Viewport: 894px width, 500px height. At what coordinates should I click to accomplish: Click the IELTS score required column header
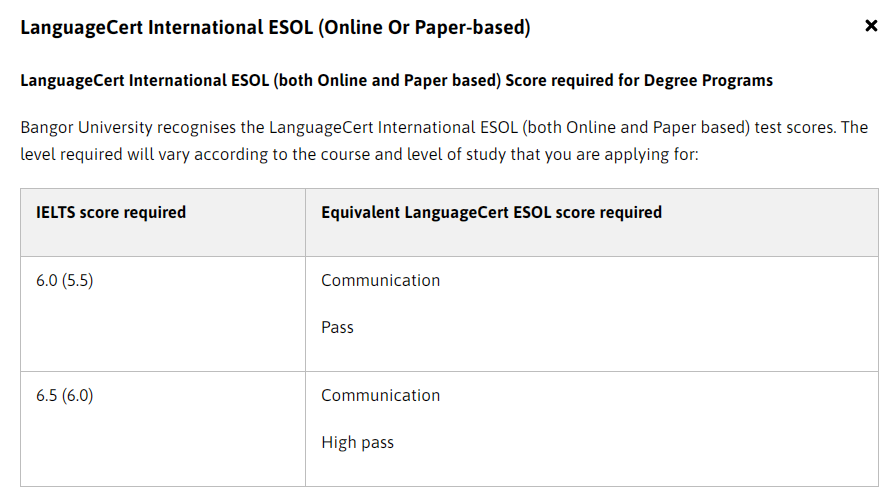pyautogui.click(x=111, y=213)
